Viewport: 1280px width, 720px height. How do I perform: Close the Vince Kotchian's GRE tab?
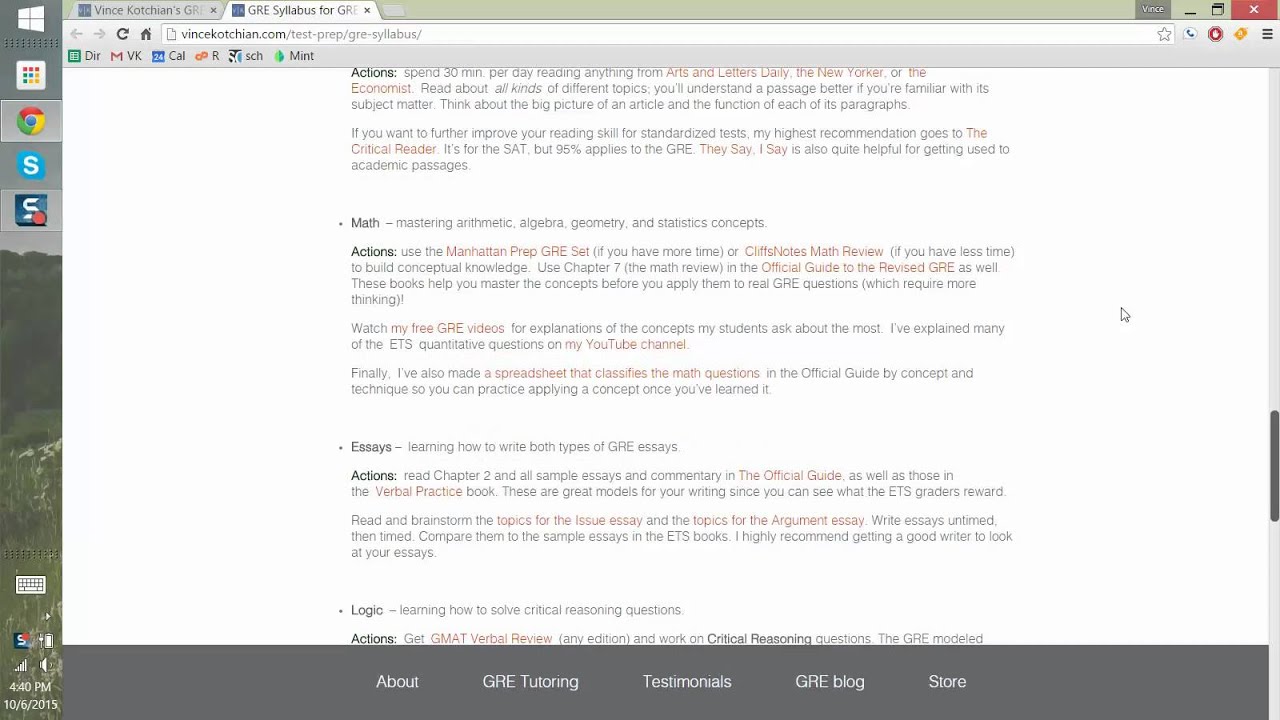[213, 10]
